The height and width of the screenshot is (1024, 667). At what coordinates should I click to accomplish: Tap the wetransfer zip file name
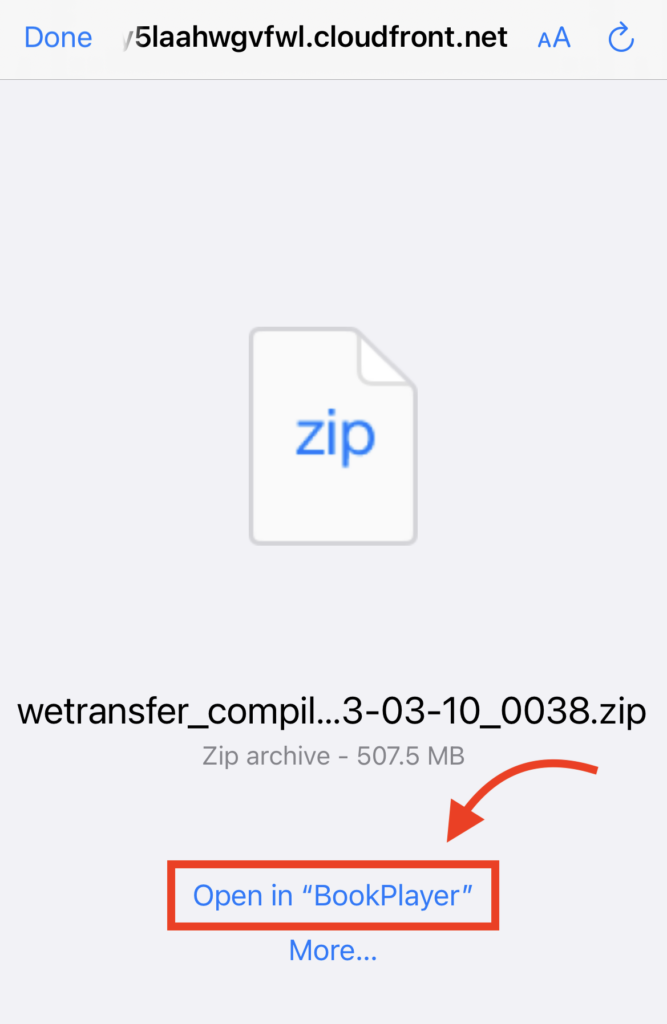tap(332, 711)
